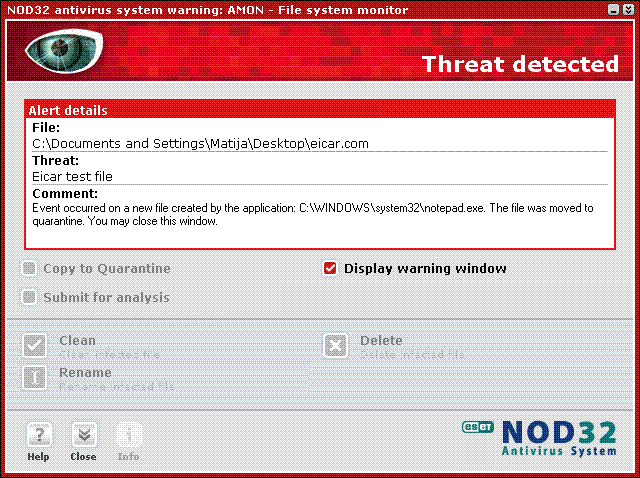The image size is (640, 478).
Task: Click the 'Comment:' label
Action: [x=65, y=193]
